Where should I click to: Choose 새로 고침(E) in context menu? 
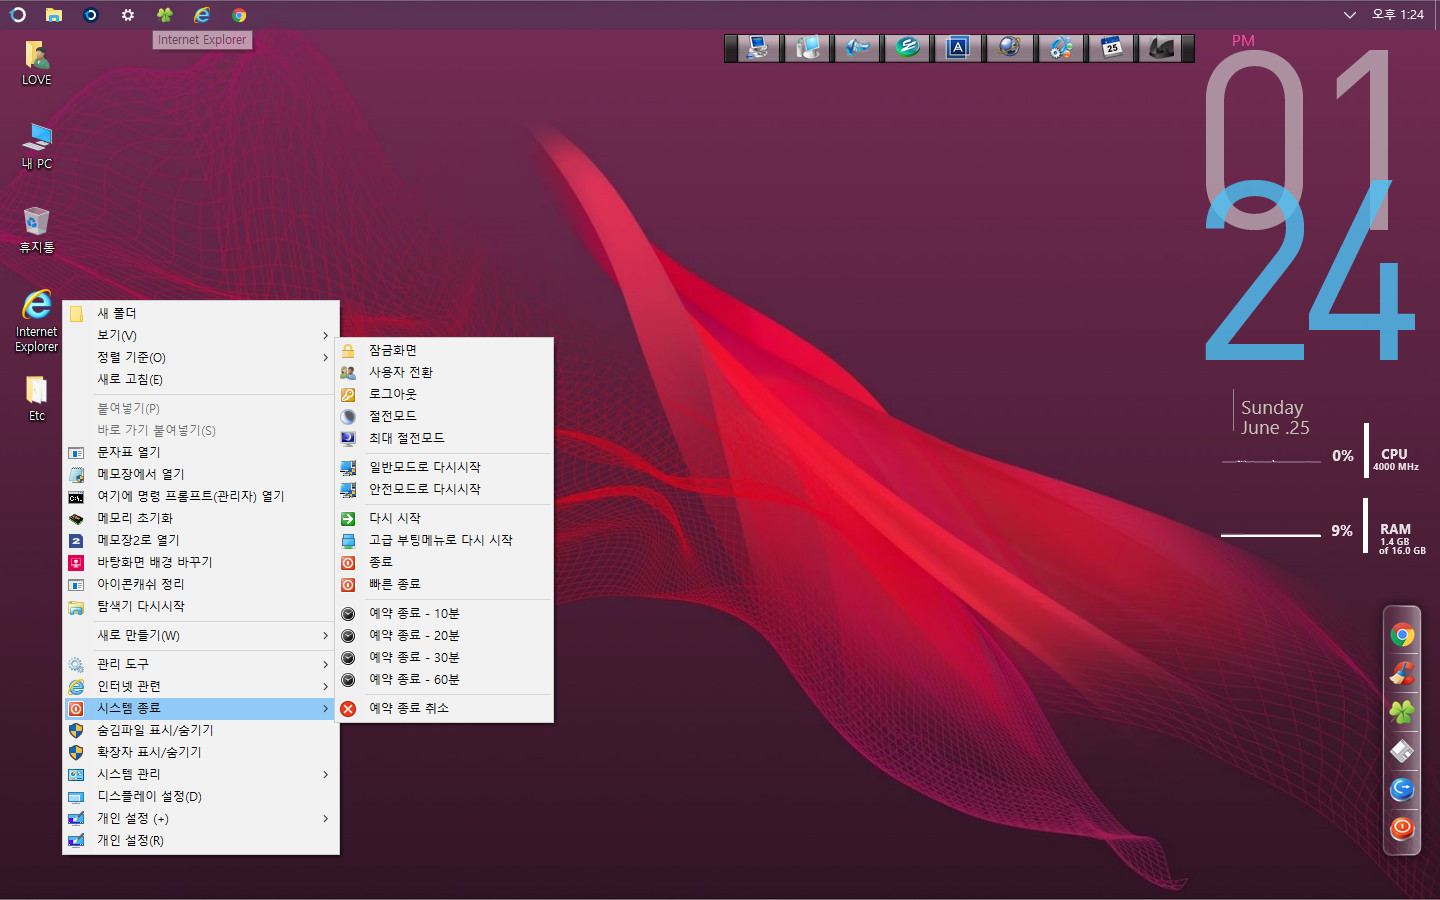[x=200, y=379]
